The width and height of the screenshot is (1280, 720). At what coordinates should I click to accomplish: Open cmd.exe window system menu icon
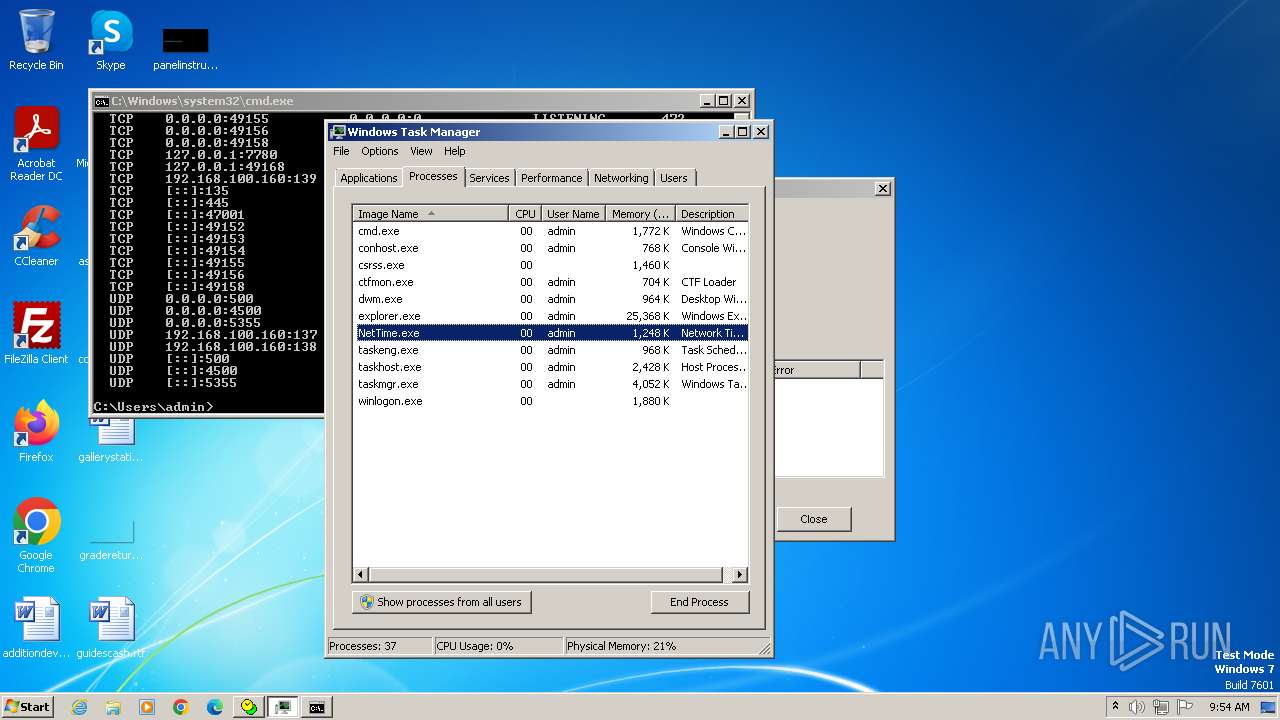click(101, 101)
